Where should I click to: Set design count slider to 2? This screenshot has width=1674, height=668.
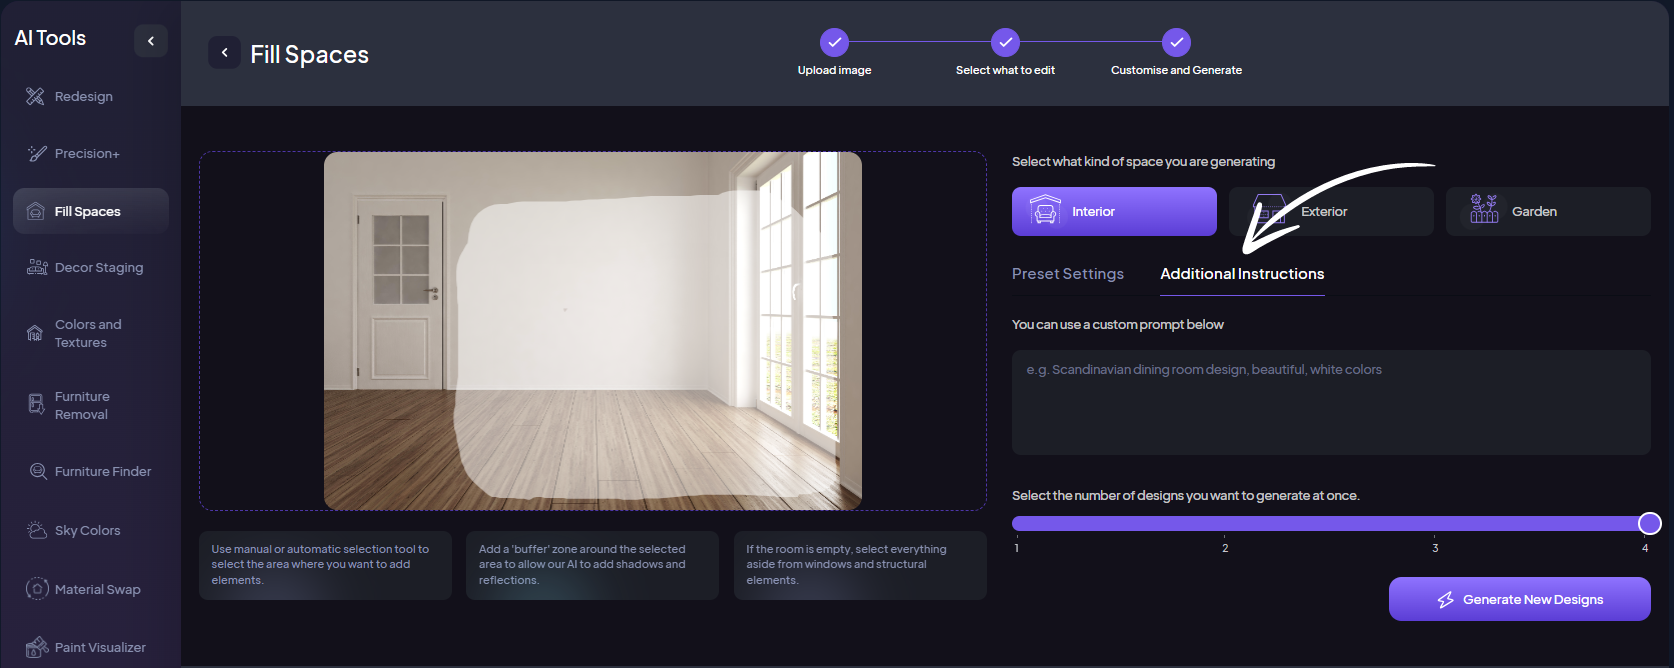click(1225, 523)
